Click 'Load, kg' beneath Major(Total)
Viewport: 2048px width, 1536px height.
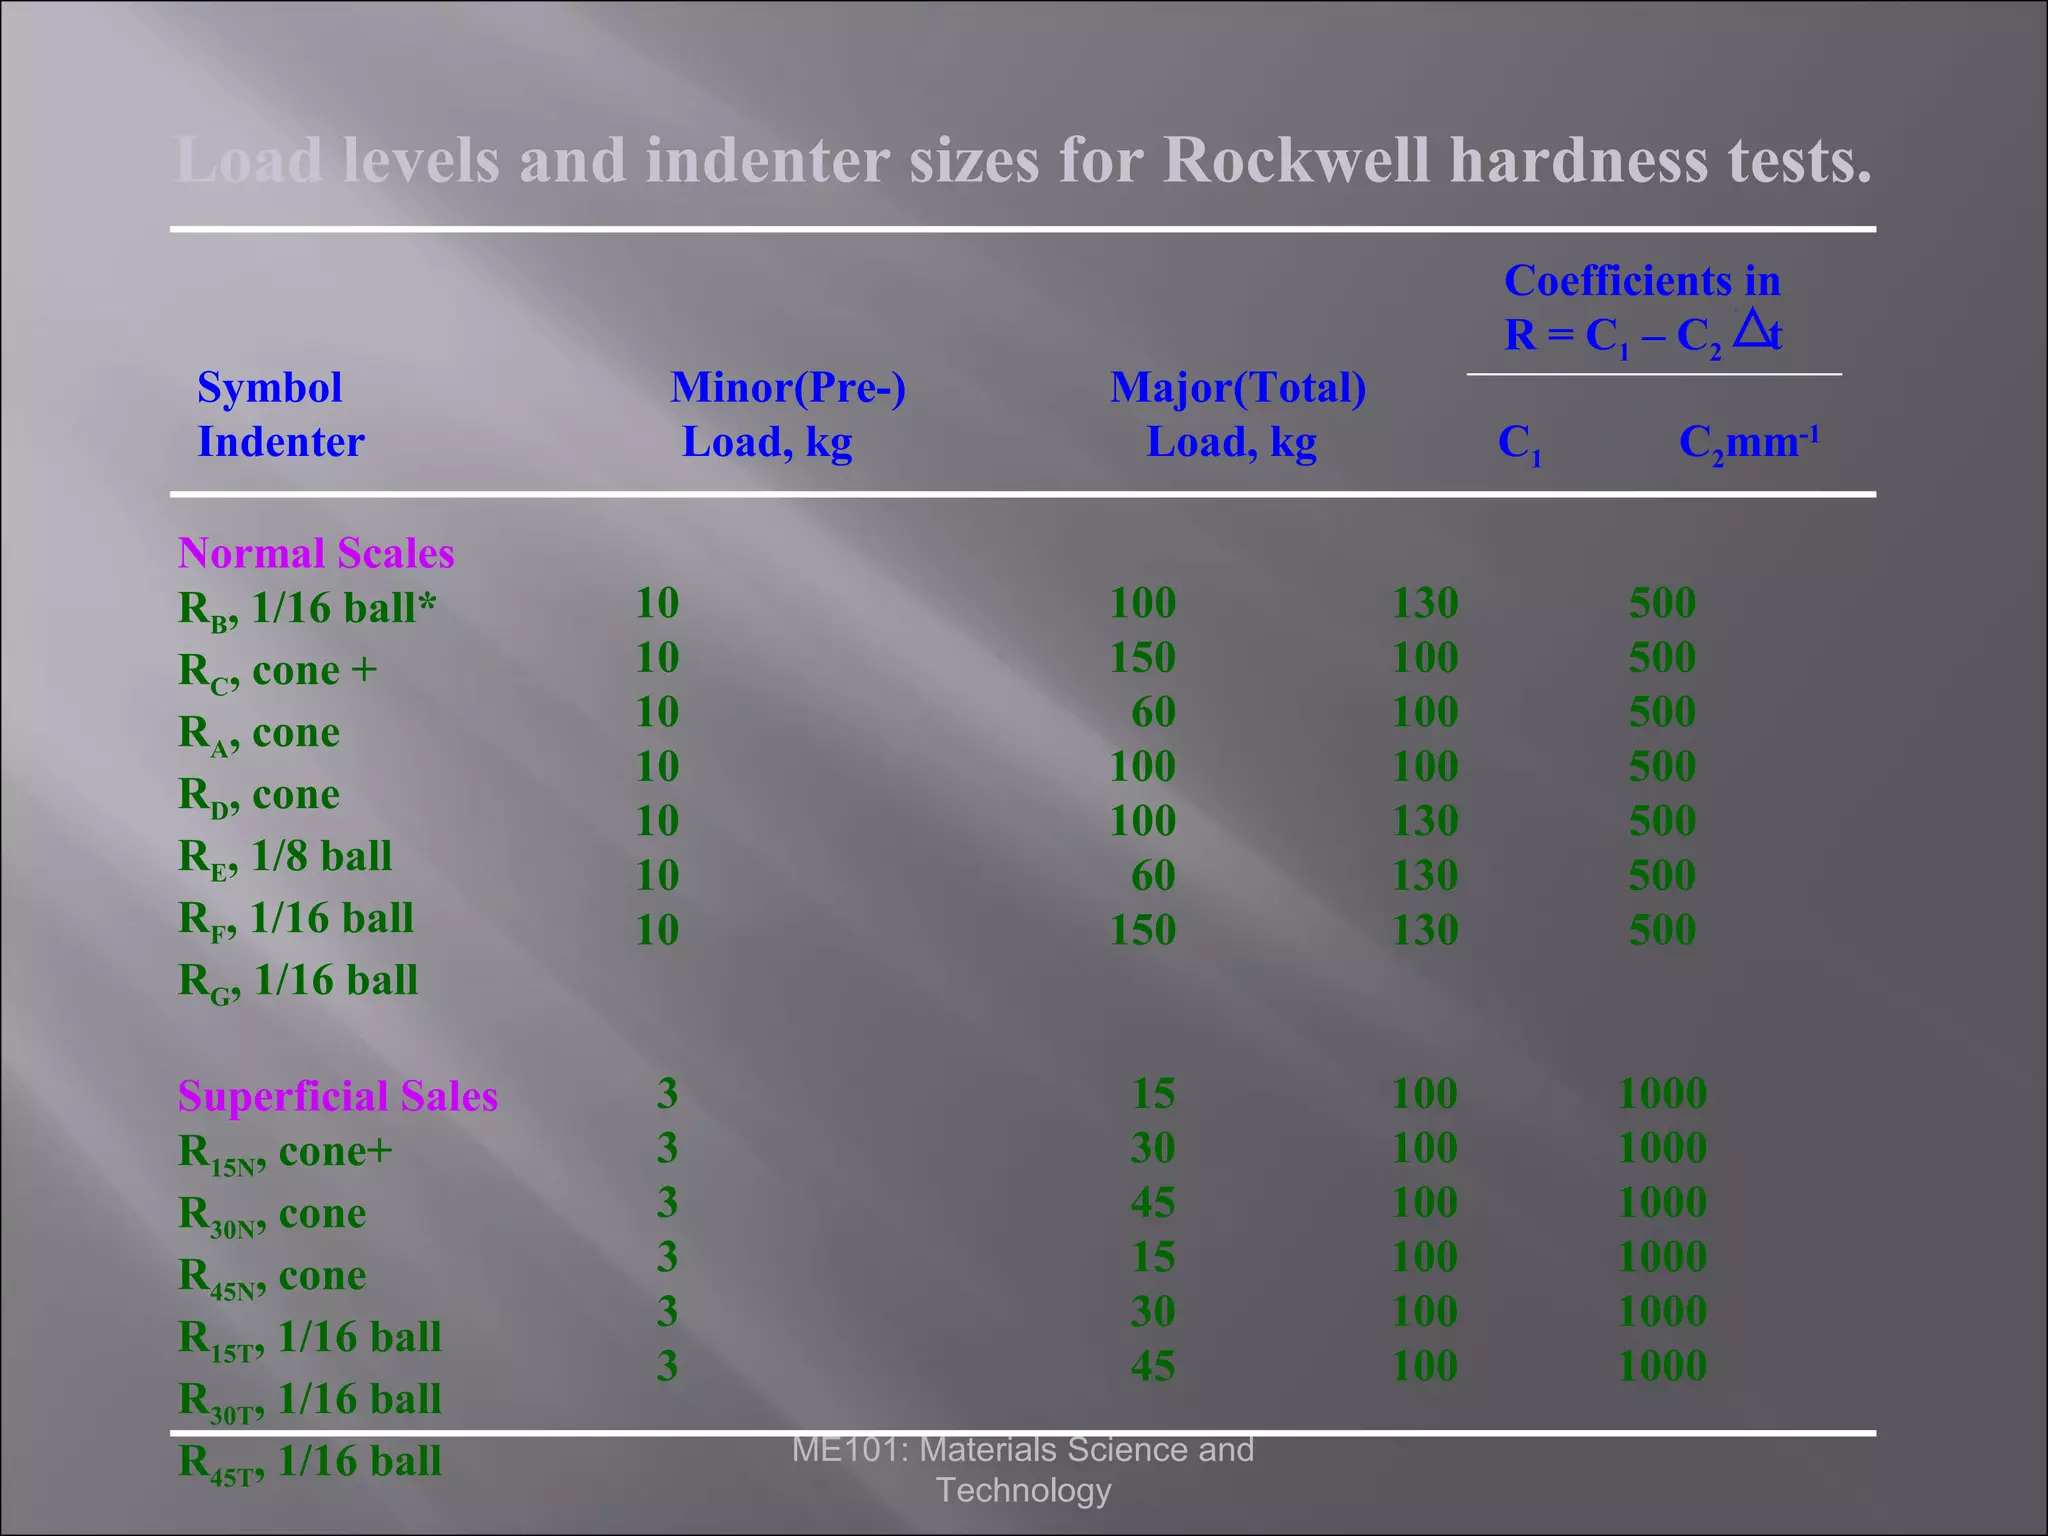pyautogui.click(x=1231, y=443)
